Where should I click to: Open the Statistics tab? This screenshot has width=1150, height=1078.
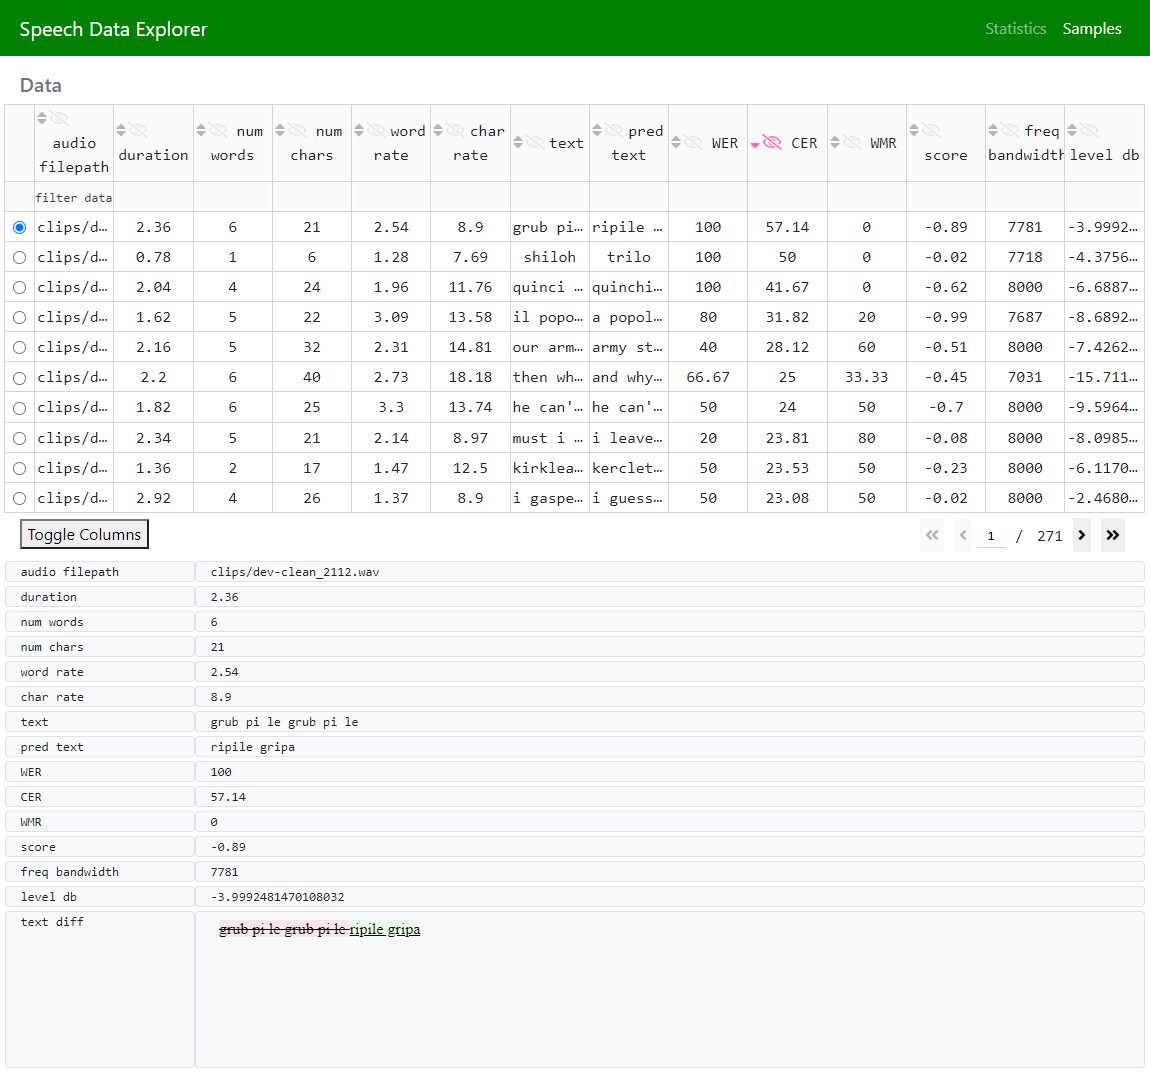coord(1015,28)
